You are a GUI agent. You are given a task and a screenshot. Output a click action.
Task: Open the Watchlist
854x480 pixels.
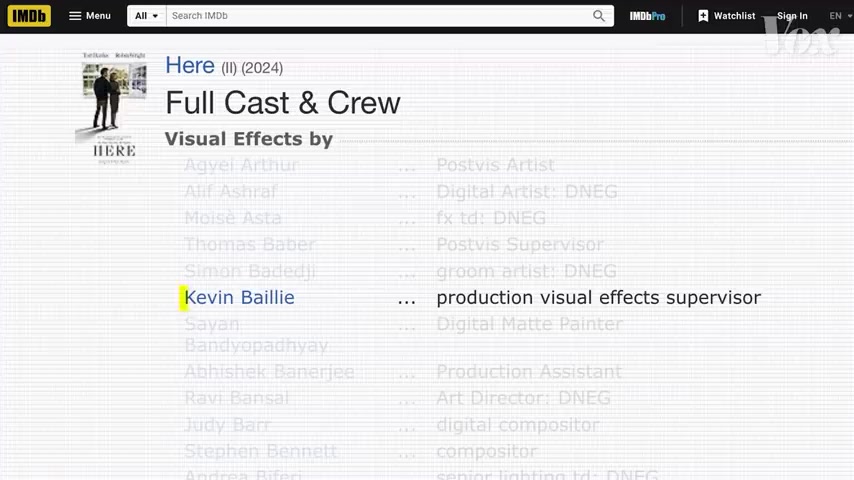(727, 16)
